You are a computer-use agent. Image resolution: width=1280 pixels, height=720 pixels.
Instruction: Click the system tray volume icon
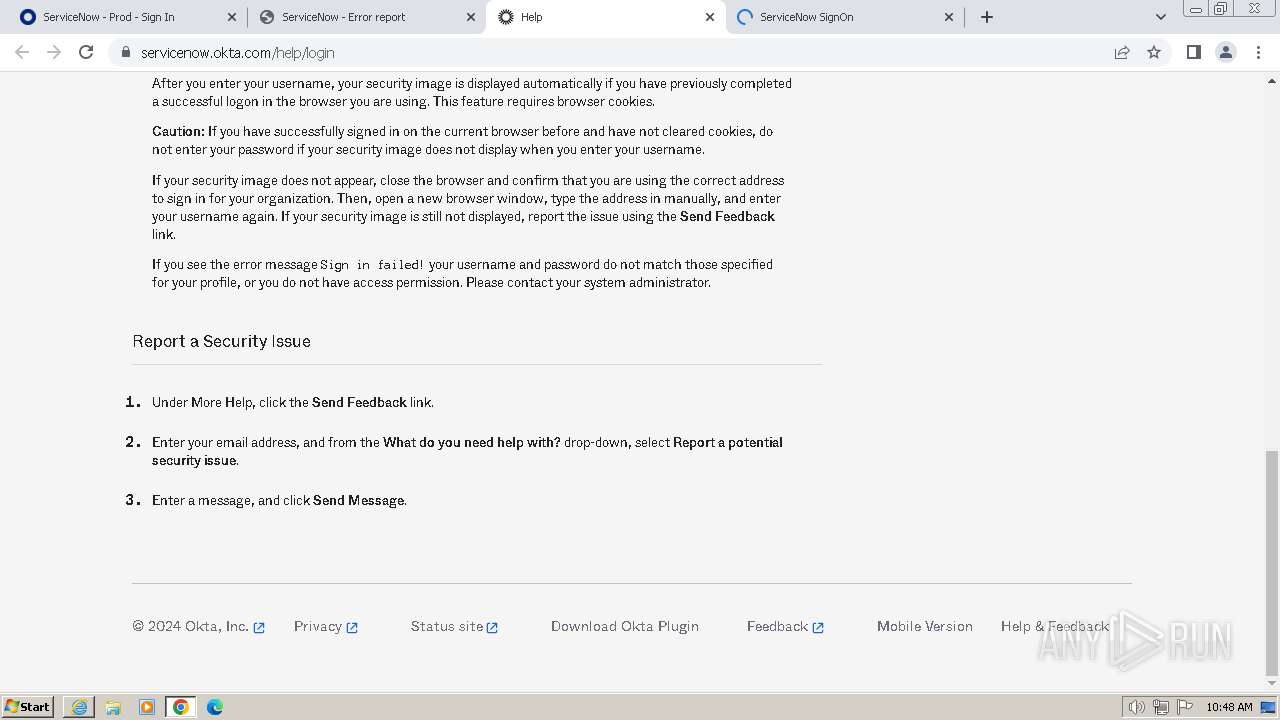tap(1136, 707)
